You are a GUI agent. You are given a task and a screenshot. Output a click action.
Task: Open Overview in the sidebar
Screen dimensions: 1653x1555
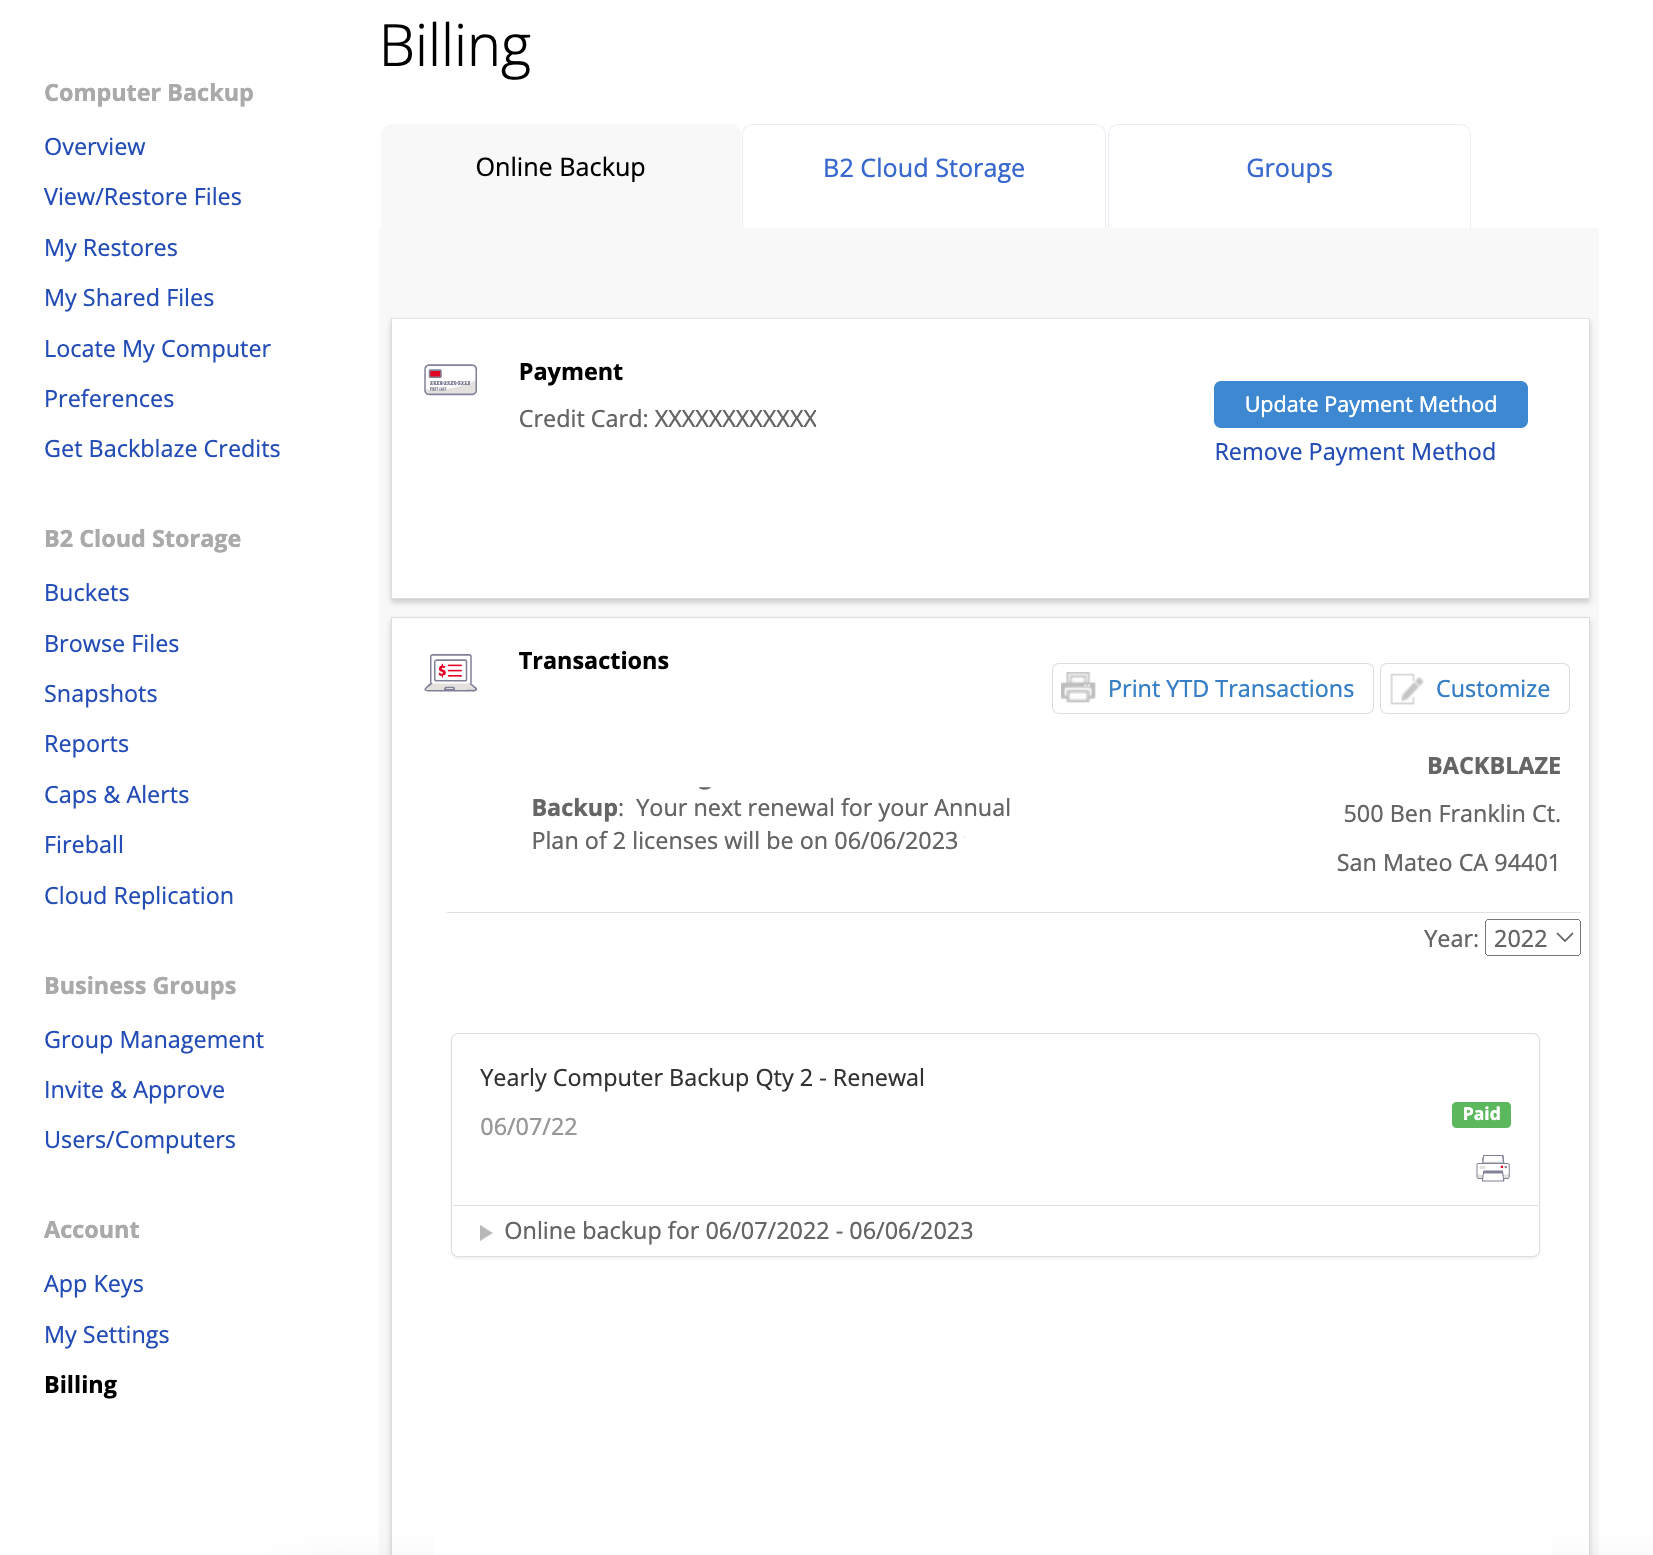click(x=94, y=147)
